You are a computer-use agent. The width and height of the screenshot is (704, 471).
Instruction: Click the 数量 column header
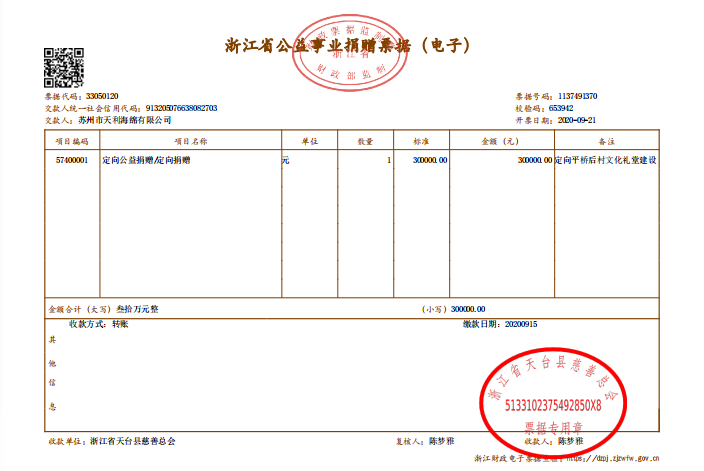click(365, 141)
